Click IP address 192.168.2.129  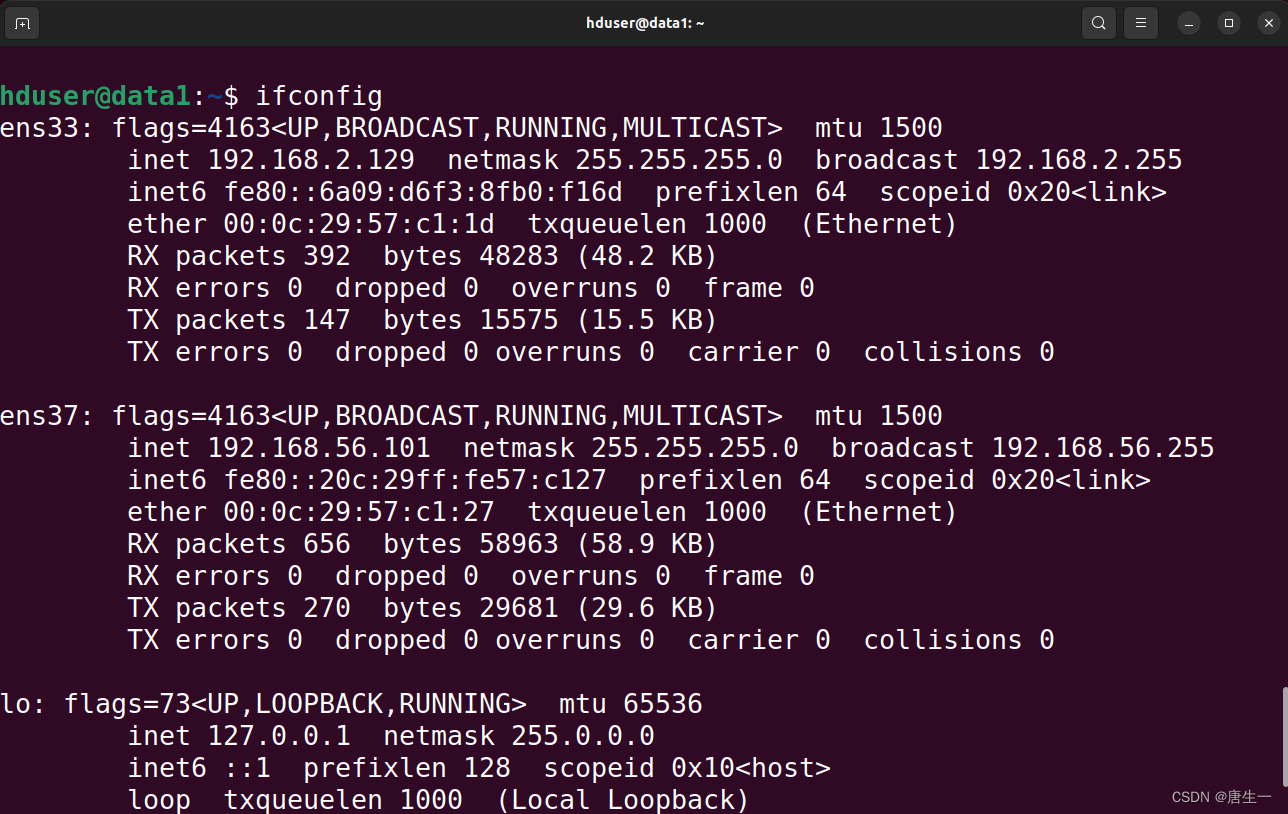click(311, 160)
